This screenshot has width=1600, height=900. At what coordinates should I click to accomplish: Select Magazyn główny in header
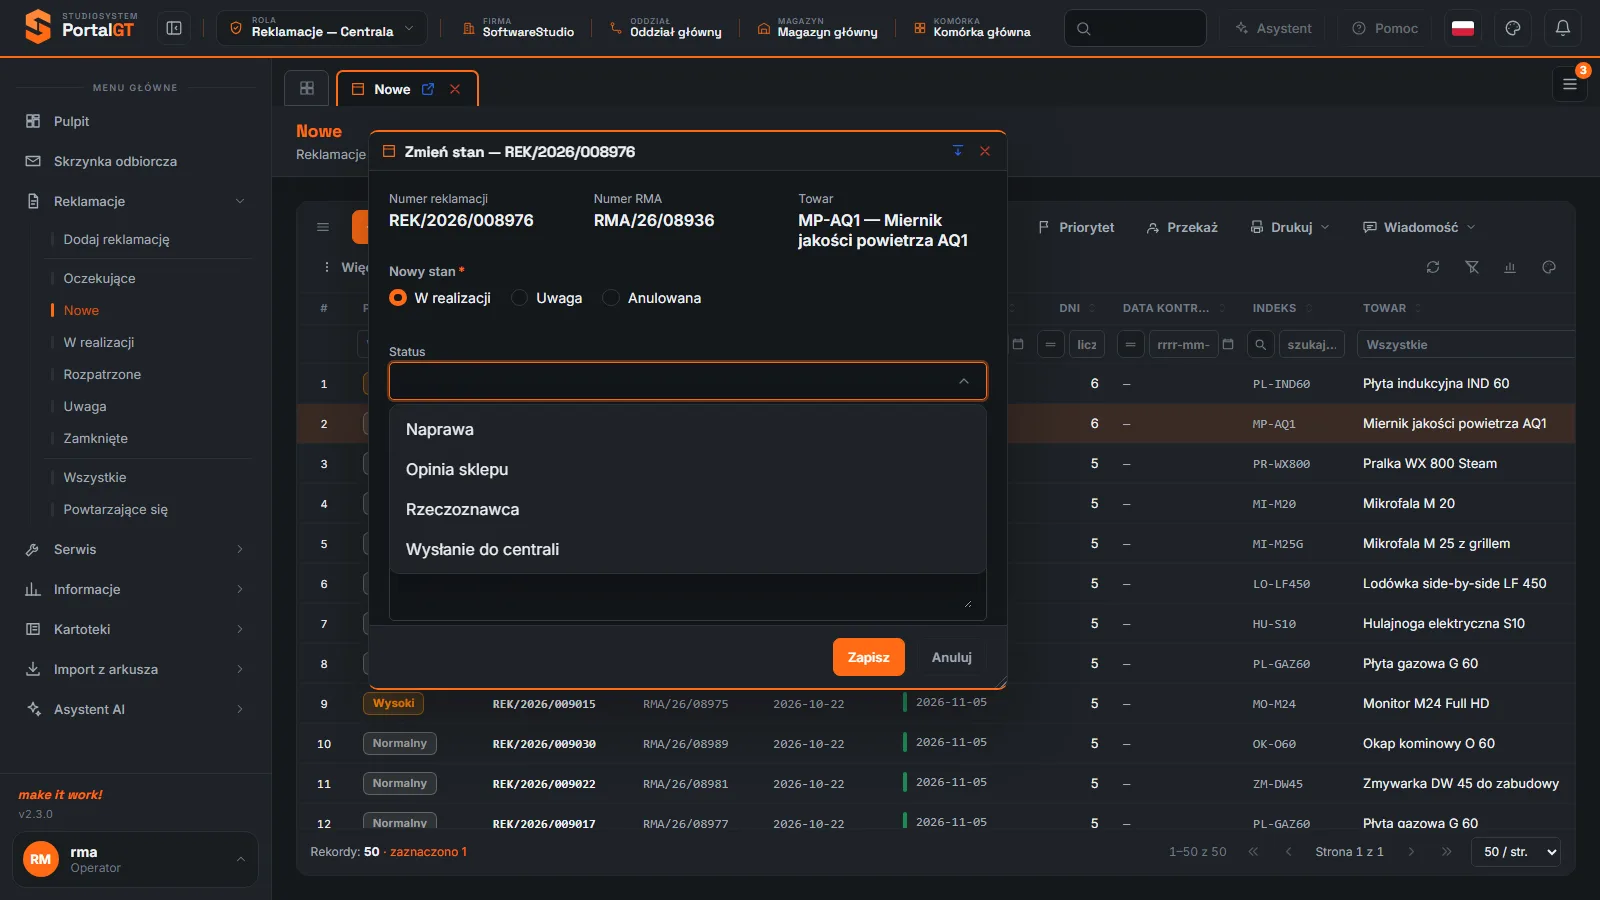click(818, 28)
